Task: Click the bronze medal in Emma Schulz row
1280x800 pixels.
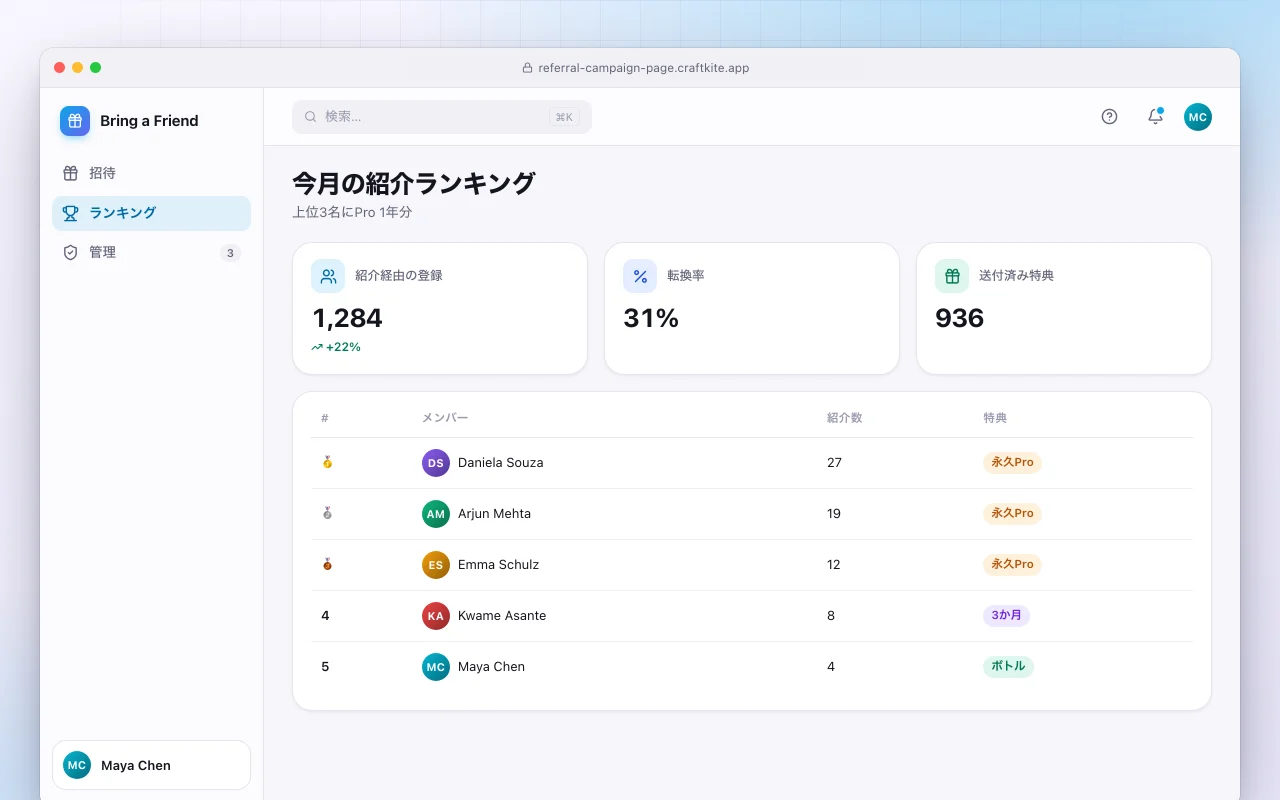Action: (327, 565)
